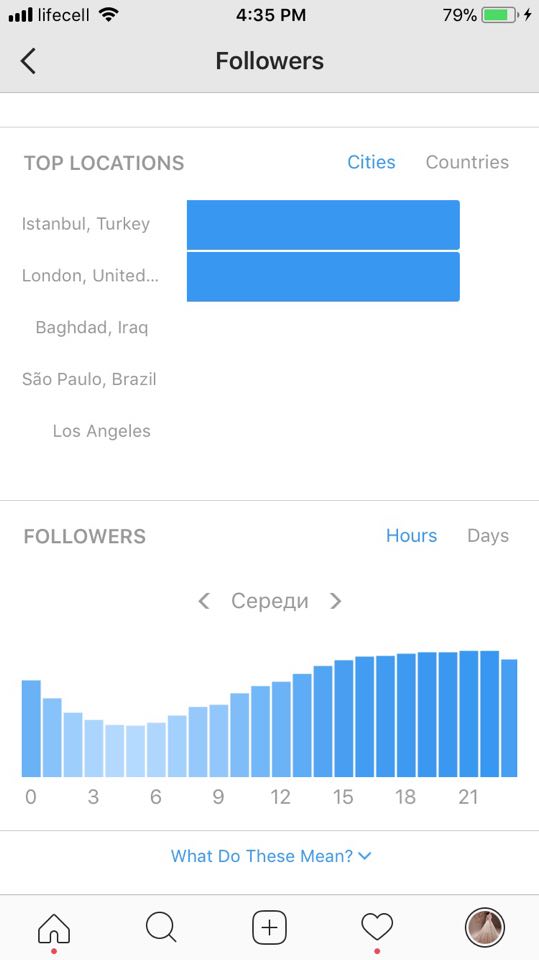
Task: Open the Home feed icon
Action: [x=54, y=928]
